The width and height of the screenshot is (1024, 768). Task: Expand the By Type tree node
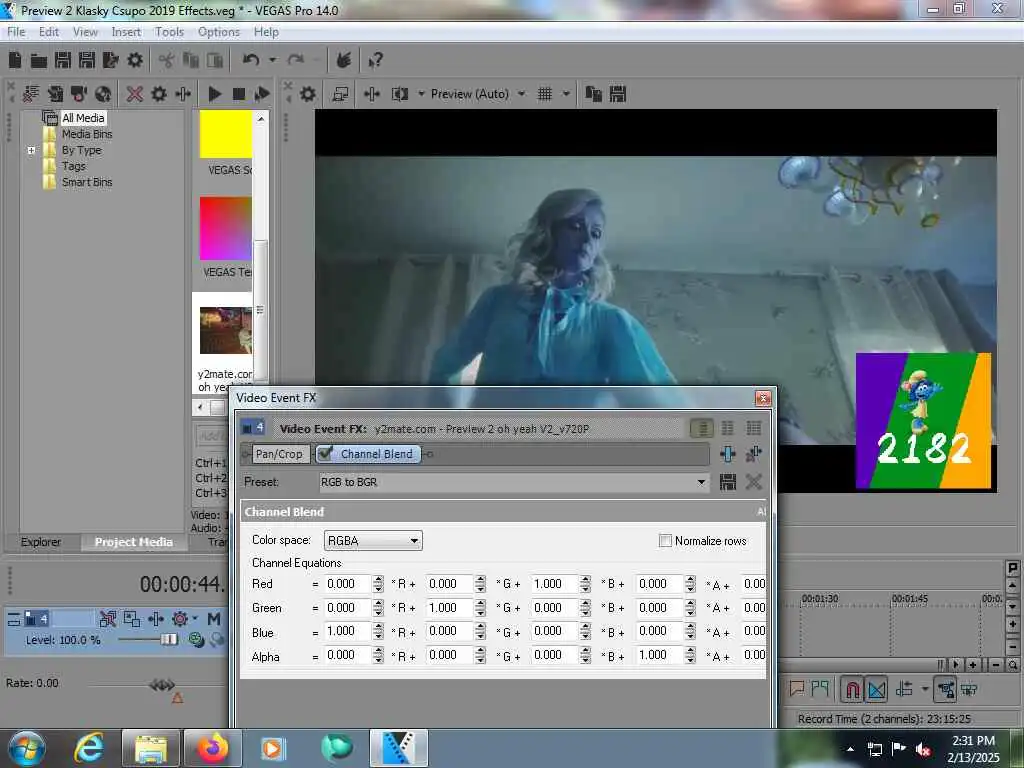pos(31,150)
